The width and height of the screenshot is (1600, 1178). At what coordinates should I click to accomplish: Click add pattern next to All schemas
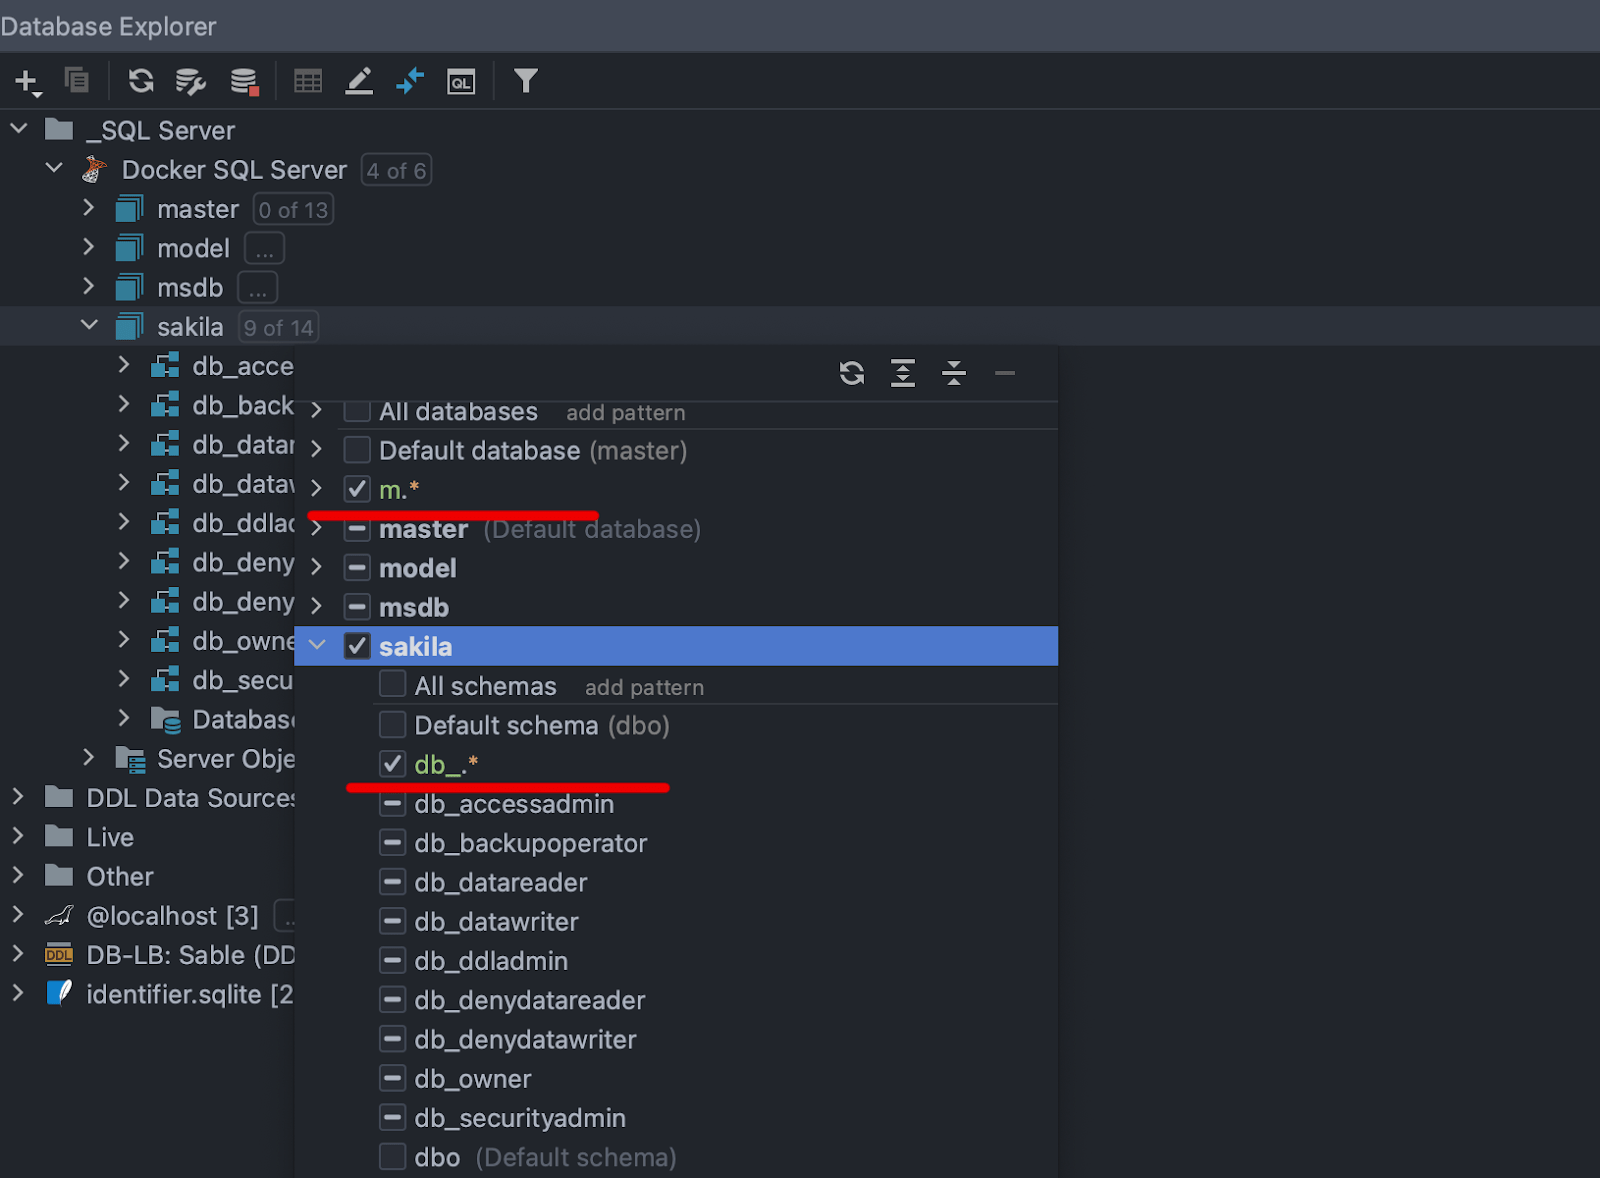(644, 687)
